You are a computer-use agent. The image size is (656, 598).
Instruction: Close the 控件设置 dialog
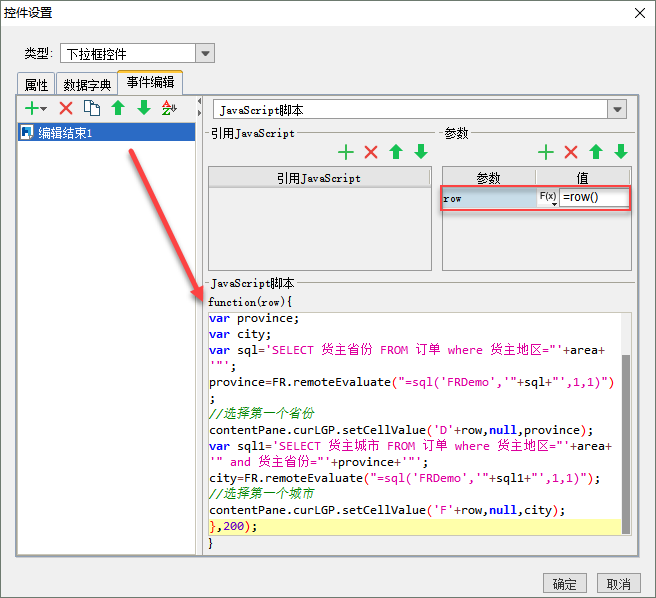pos(640,13)
